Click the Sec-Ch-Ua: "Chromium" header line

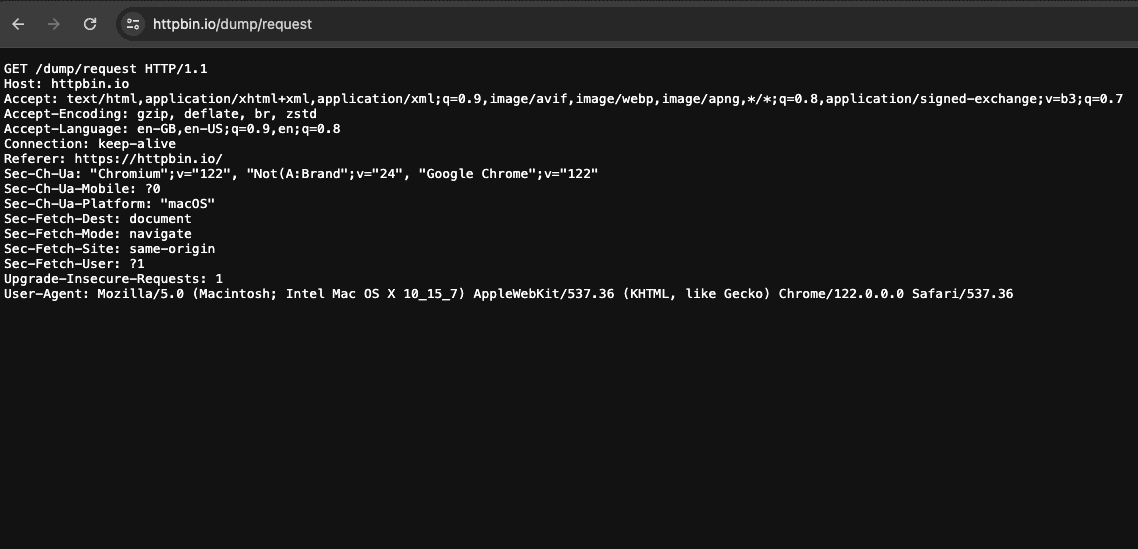(x=301, y=174)
